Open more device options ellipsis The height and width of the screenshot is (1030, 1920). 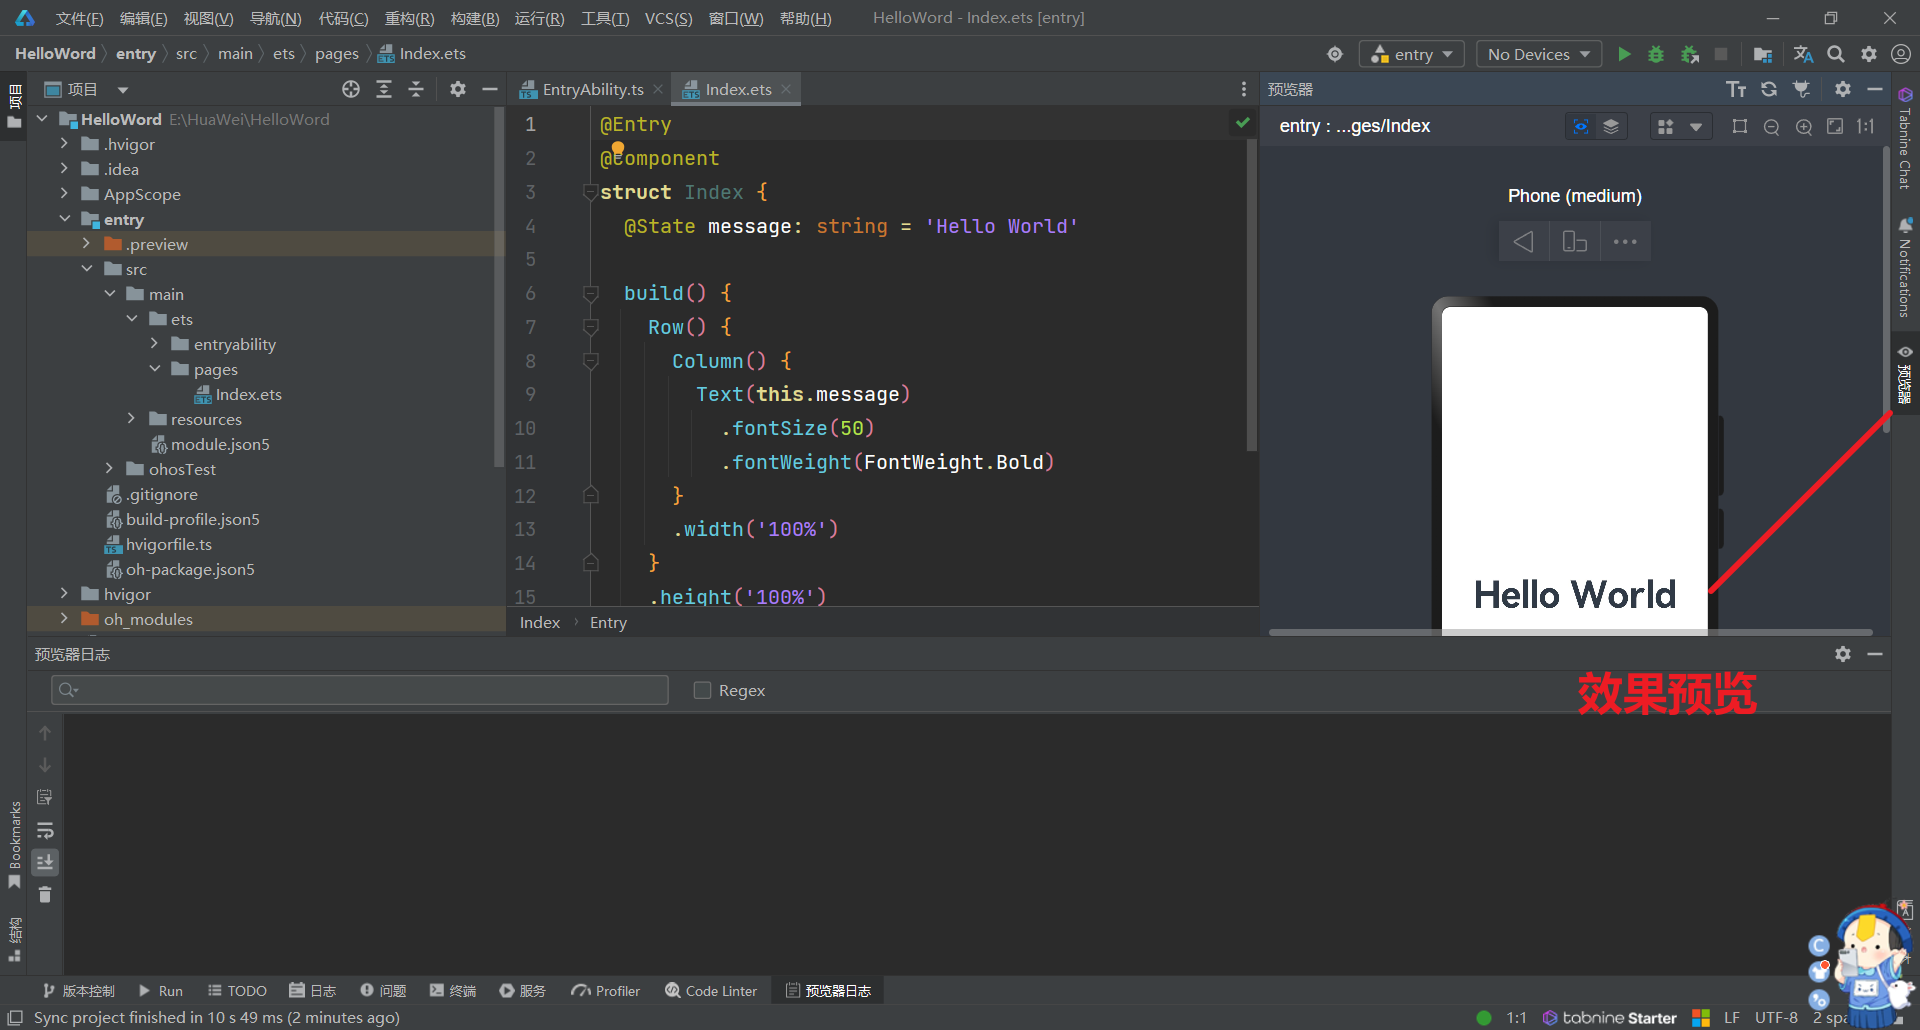1625,242
